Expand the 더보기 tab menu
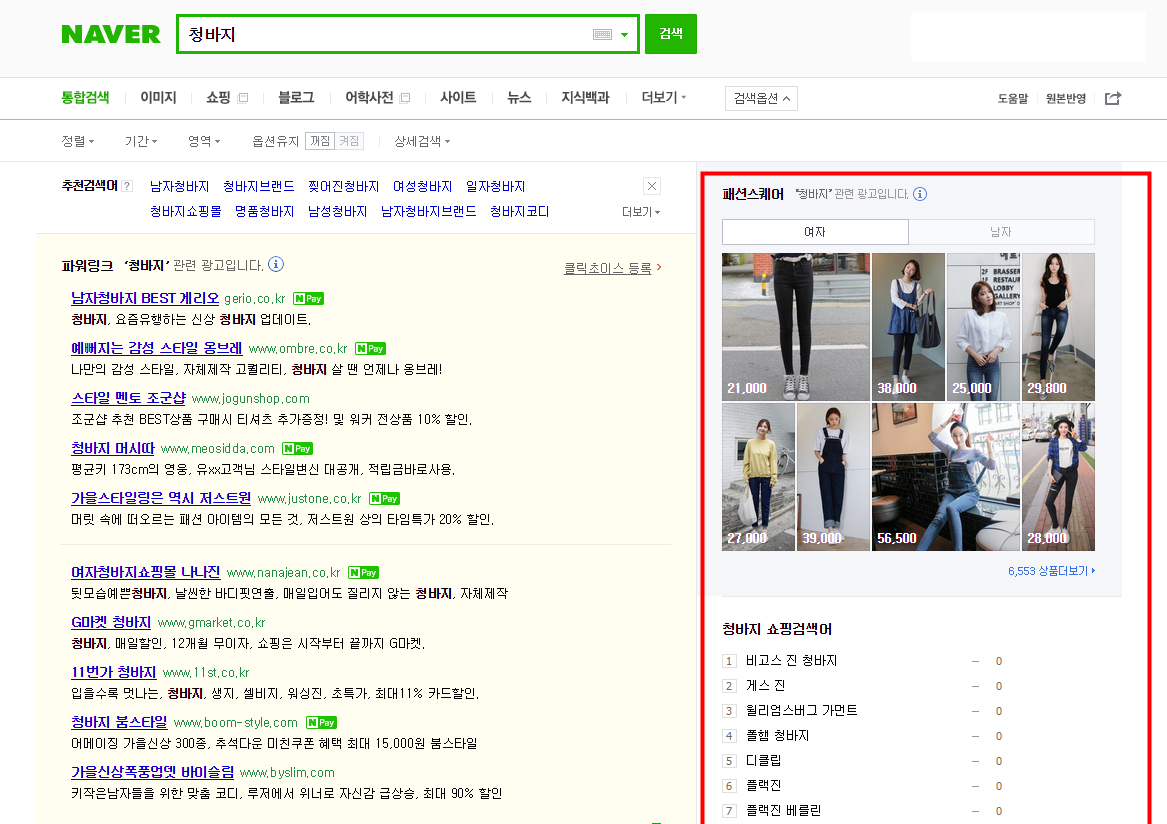 pyautogui.click(x=664, y=98)
